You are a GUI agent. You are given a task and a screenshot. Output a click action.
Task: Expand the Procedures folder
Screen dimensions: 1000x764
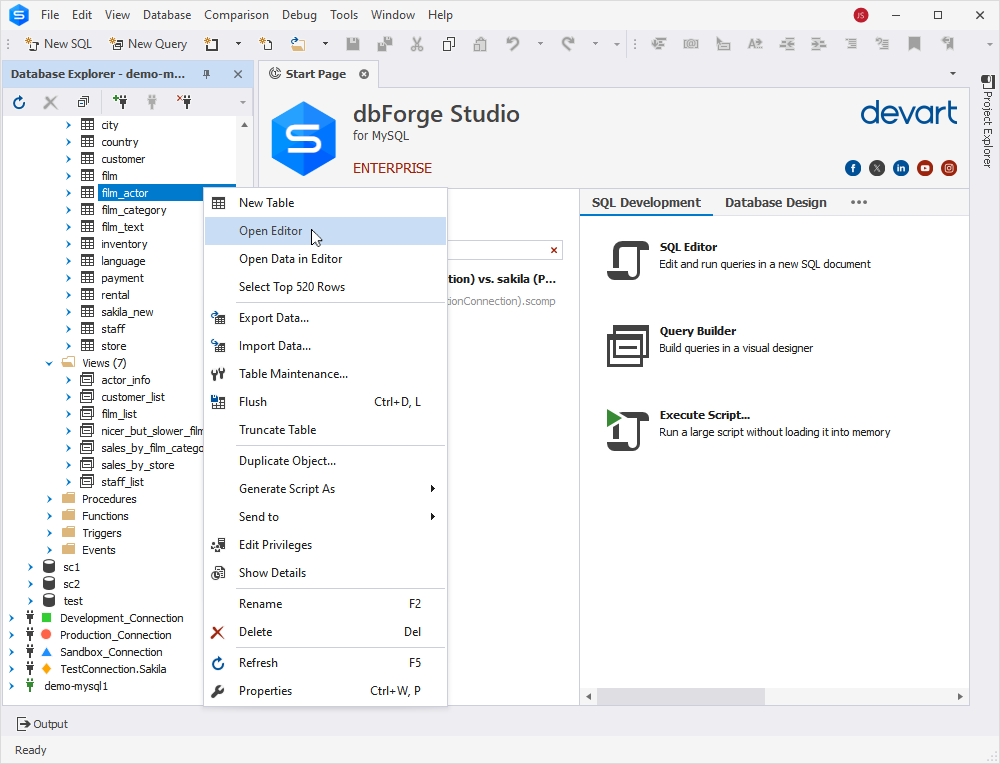49,499
